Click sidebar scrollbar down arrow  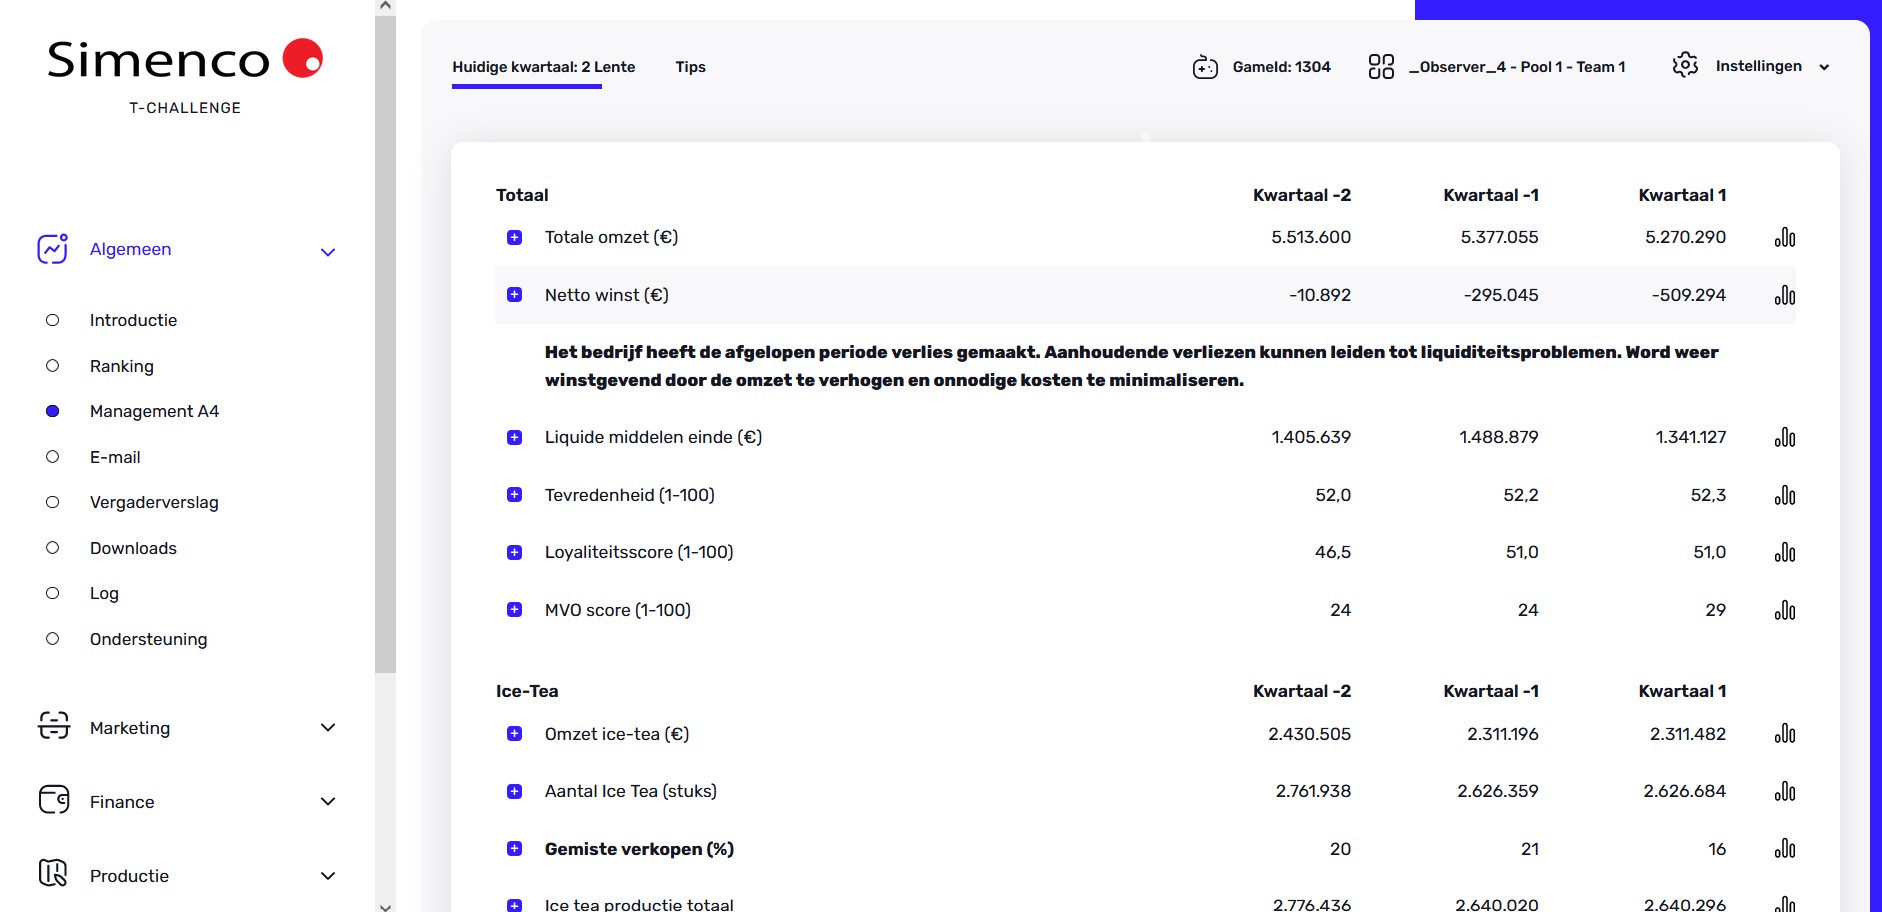[385, 905]
